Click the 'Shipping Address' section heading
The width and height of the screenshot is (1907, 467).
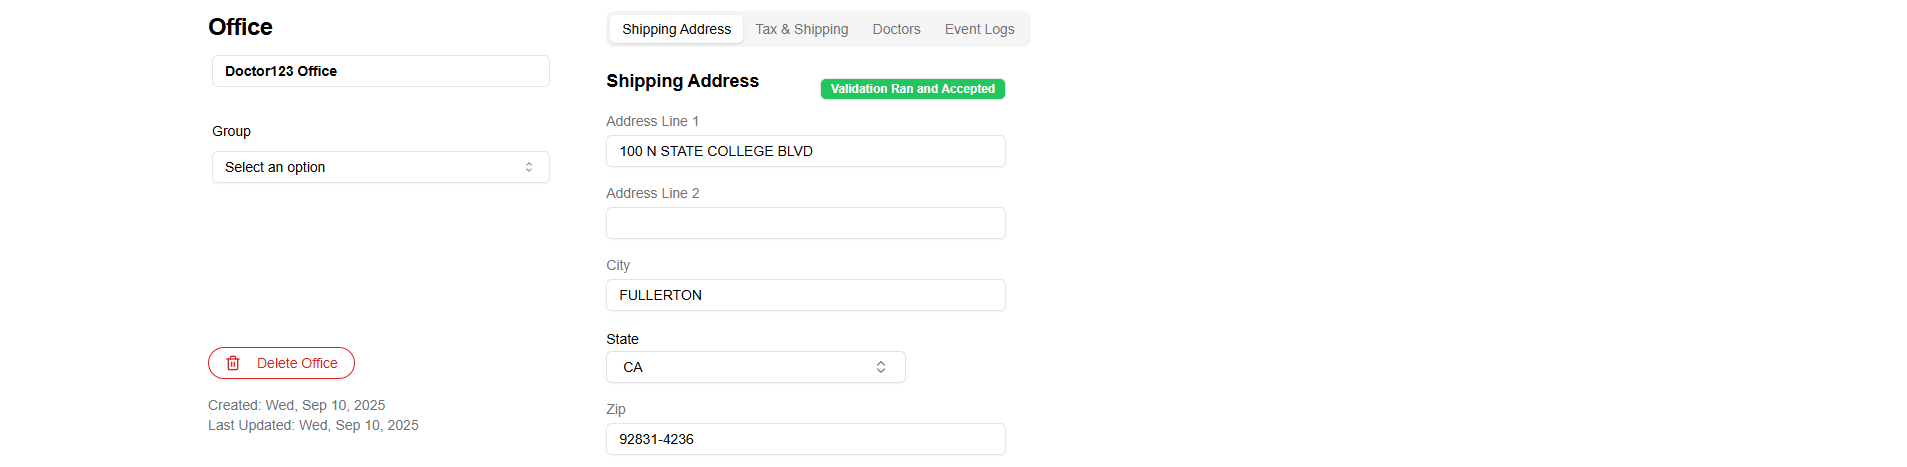[682, 81]
